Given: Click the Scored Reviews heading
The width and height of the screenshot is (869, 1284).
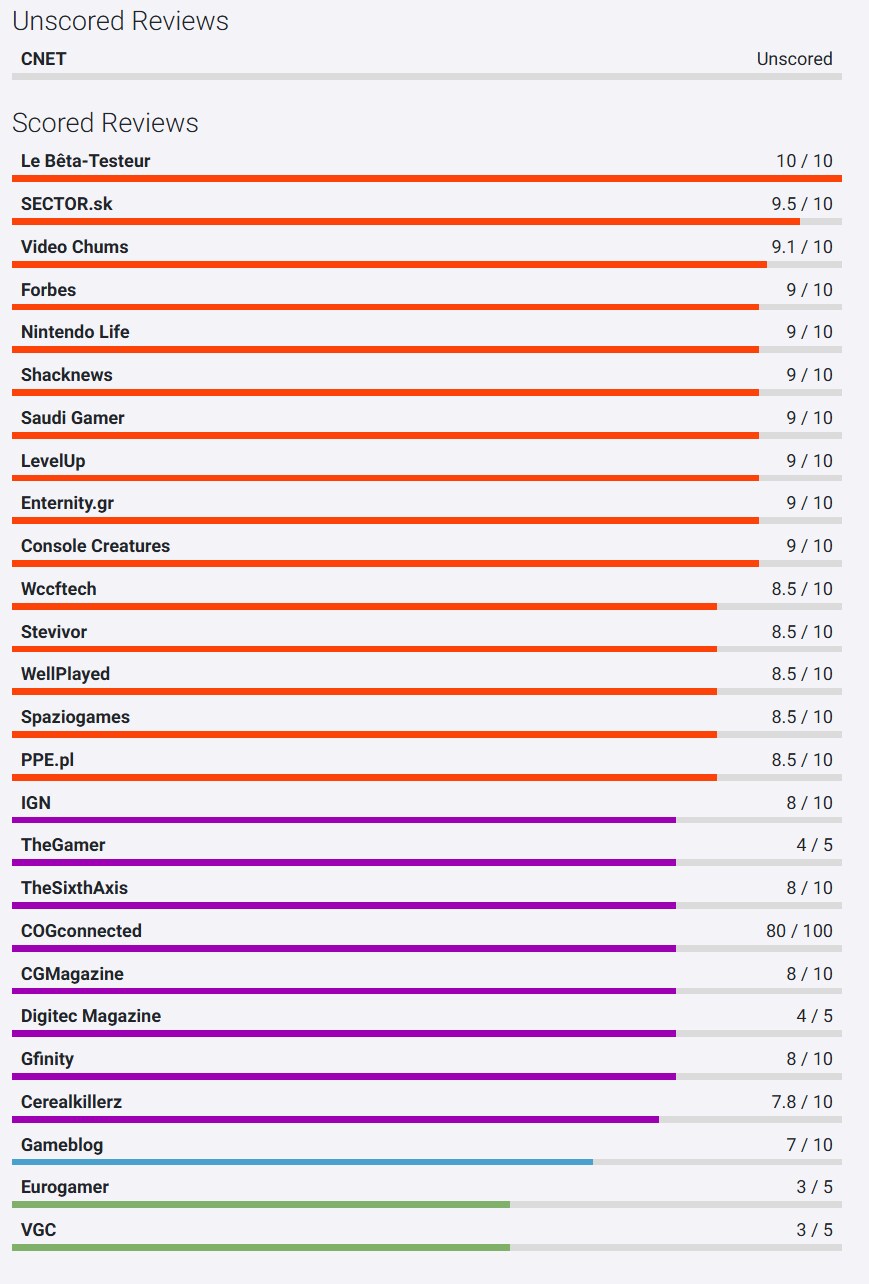Looking at the screenshot, I should click(x=105, y=123).
